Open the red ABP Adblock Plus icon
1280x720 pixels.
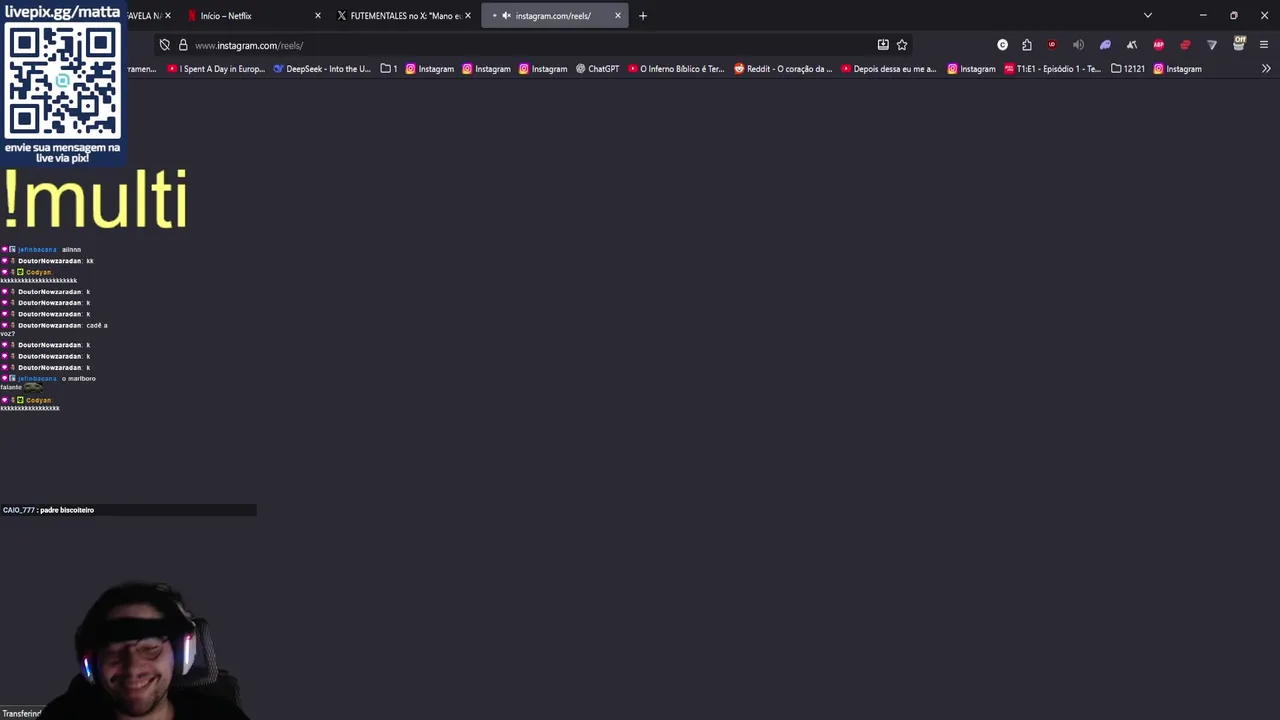tap(1159, 45)
